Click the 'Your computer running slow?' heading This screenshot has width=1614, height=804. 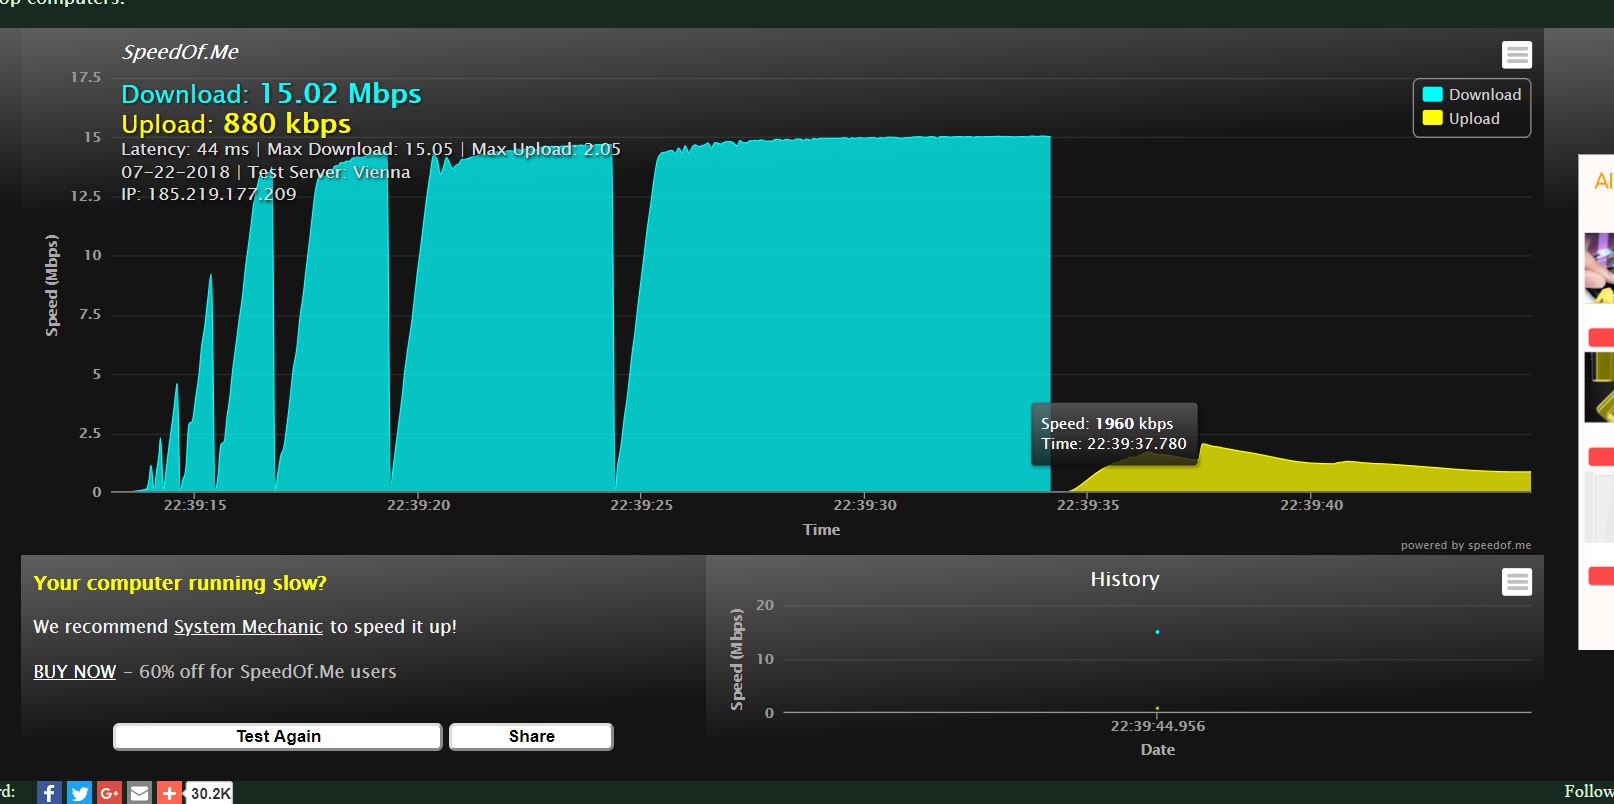point(180,583)
